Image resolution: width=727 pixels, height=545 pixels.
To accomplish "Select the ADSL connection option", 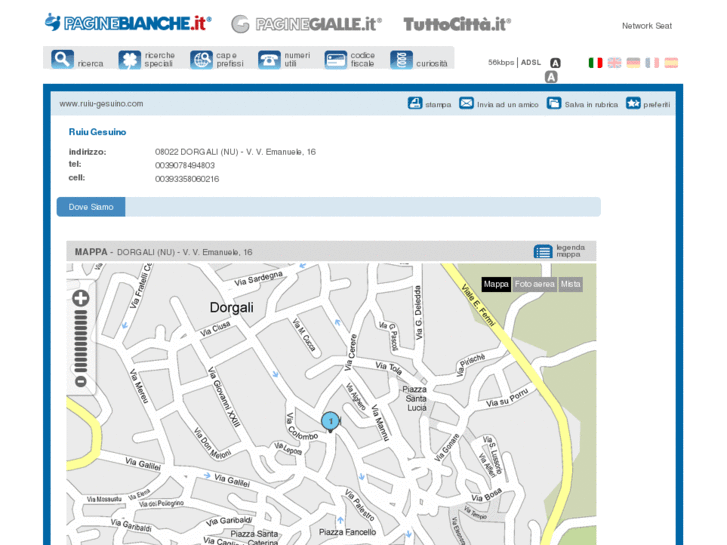I will [531, 62].
